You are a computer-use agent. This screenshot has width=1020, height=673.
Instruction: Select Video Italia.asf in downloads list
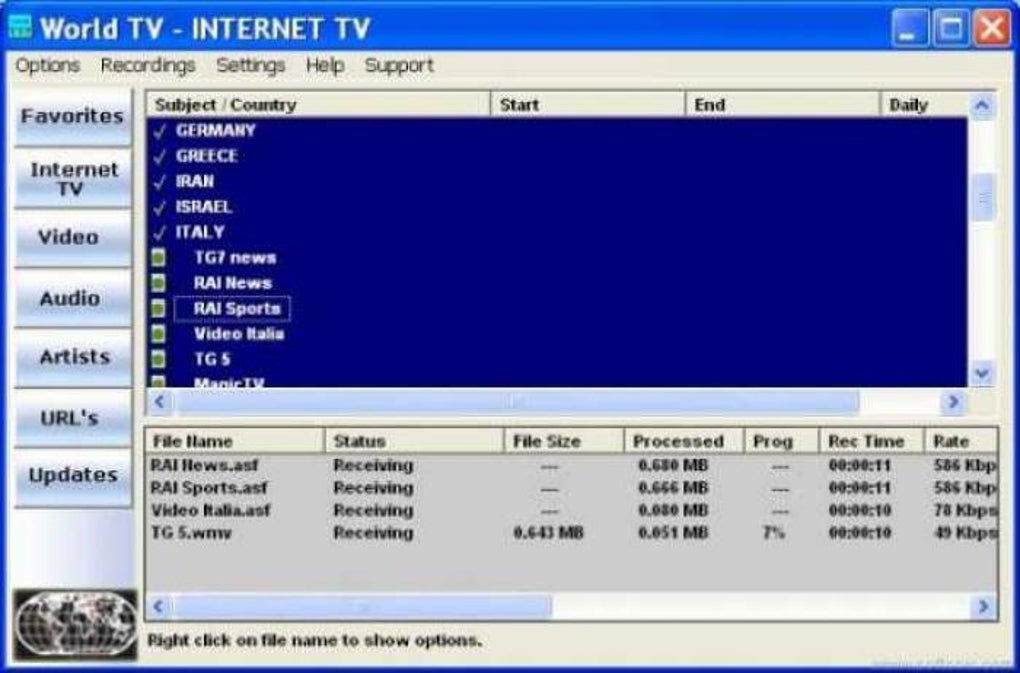210,510
